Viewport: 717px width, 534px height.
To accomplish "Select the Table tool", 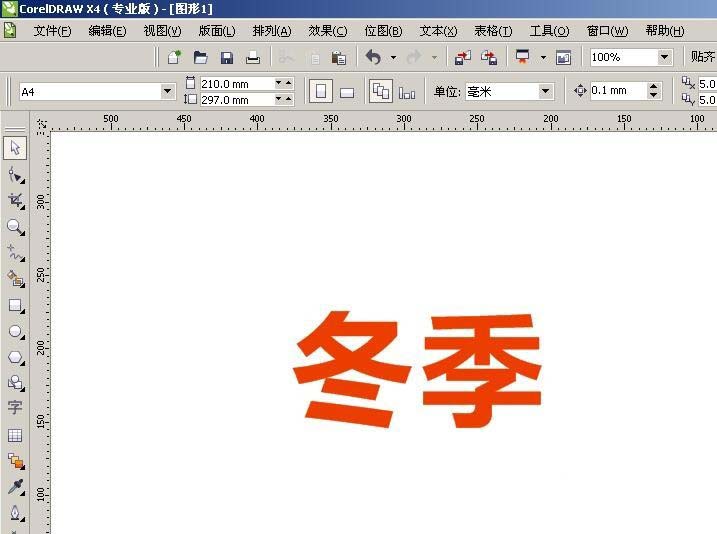I will [x=15, y=435].
